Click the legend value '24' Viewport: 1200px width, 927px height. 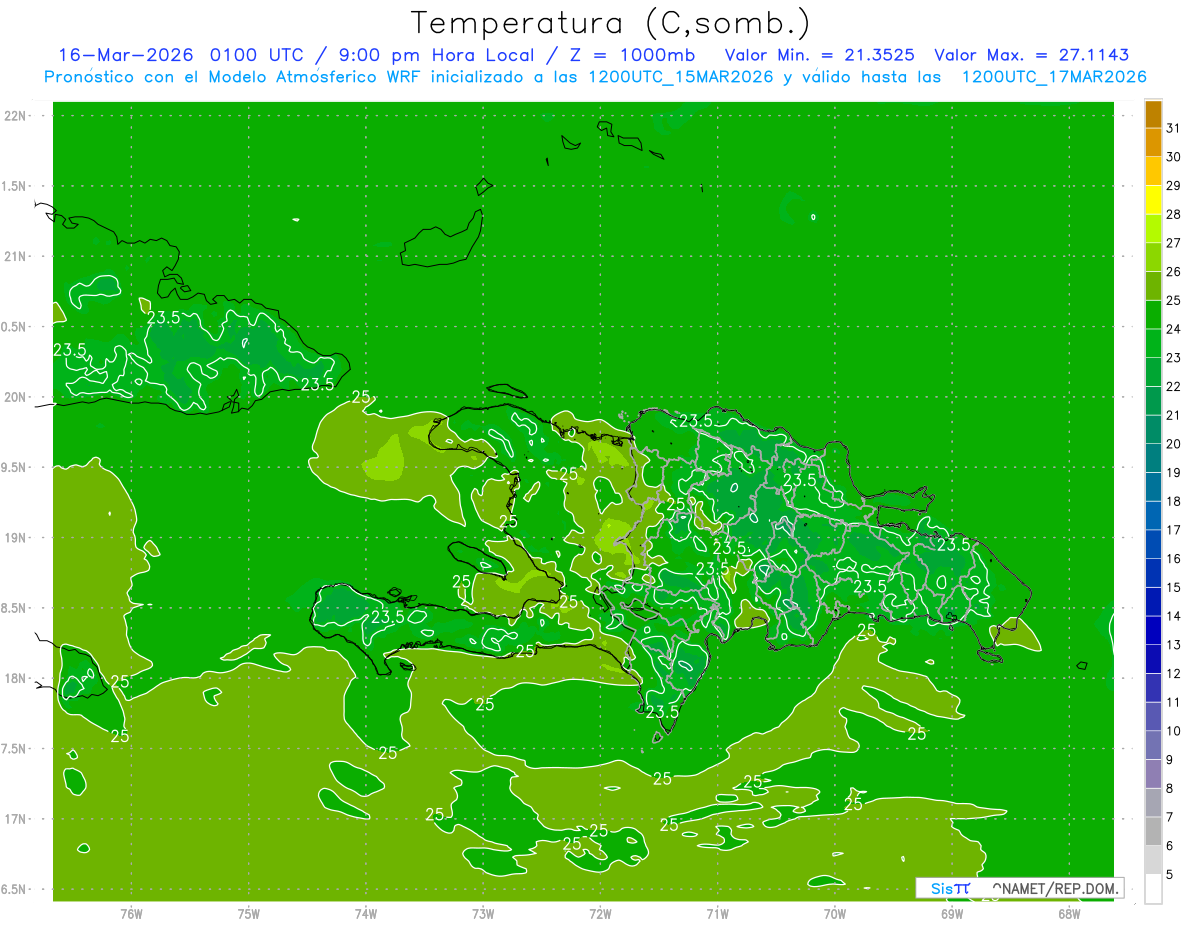[1173, 330]
